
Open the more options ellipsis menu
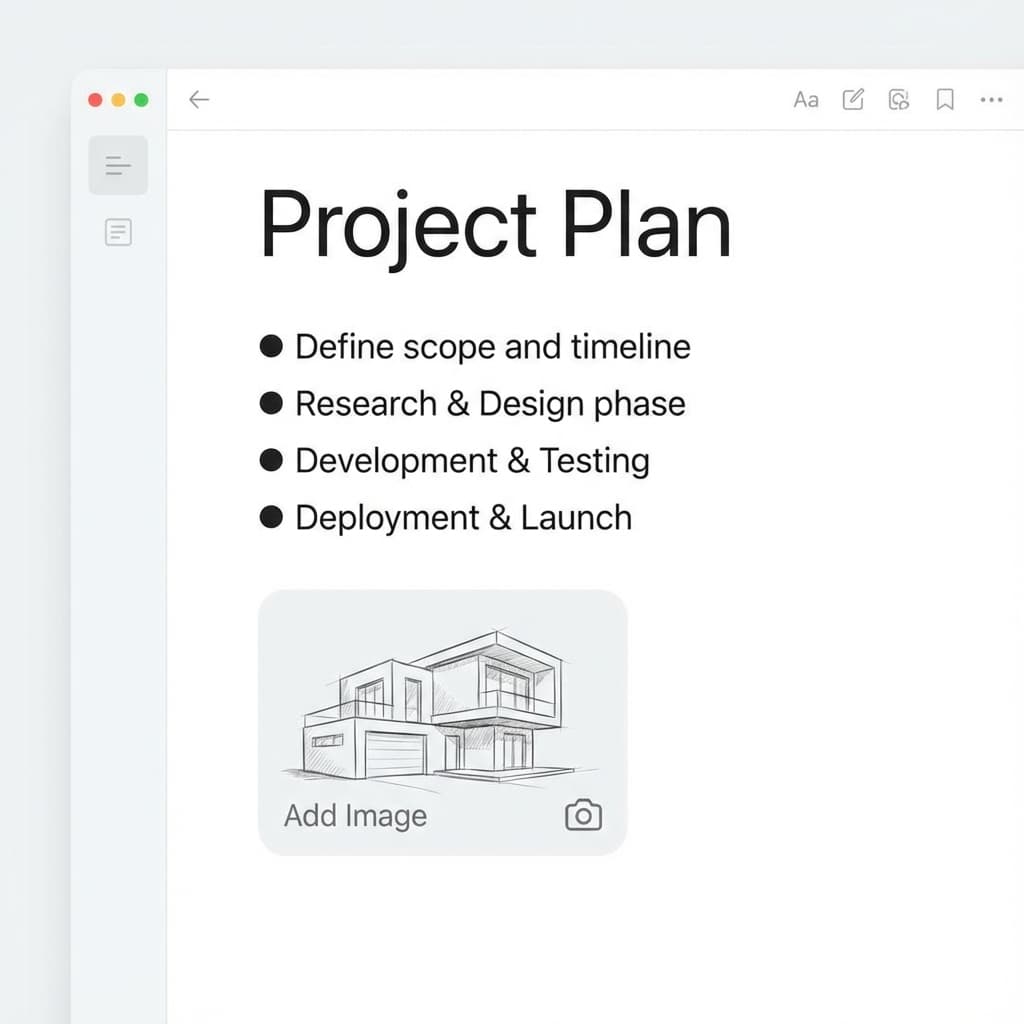(991, 99)
